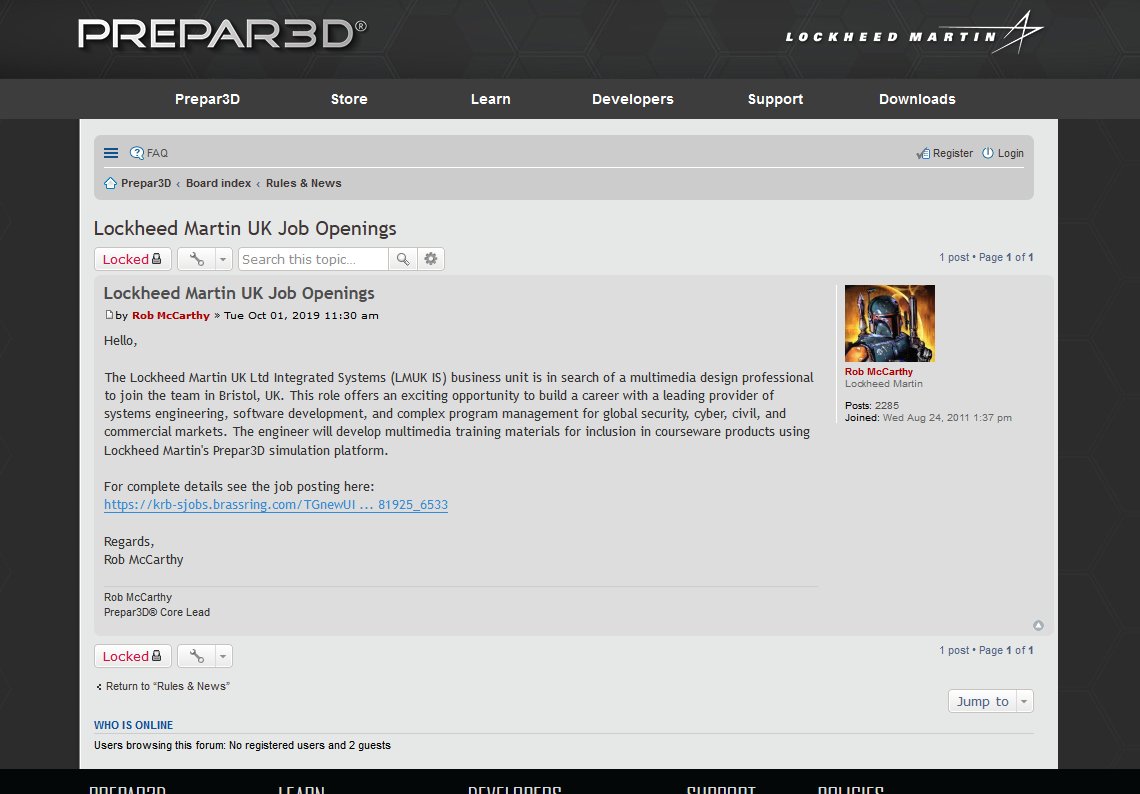Open the Store nav menu
The height and width of the screenshot is (794, 1140).
(349, 99)
